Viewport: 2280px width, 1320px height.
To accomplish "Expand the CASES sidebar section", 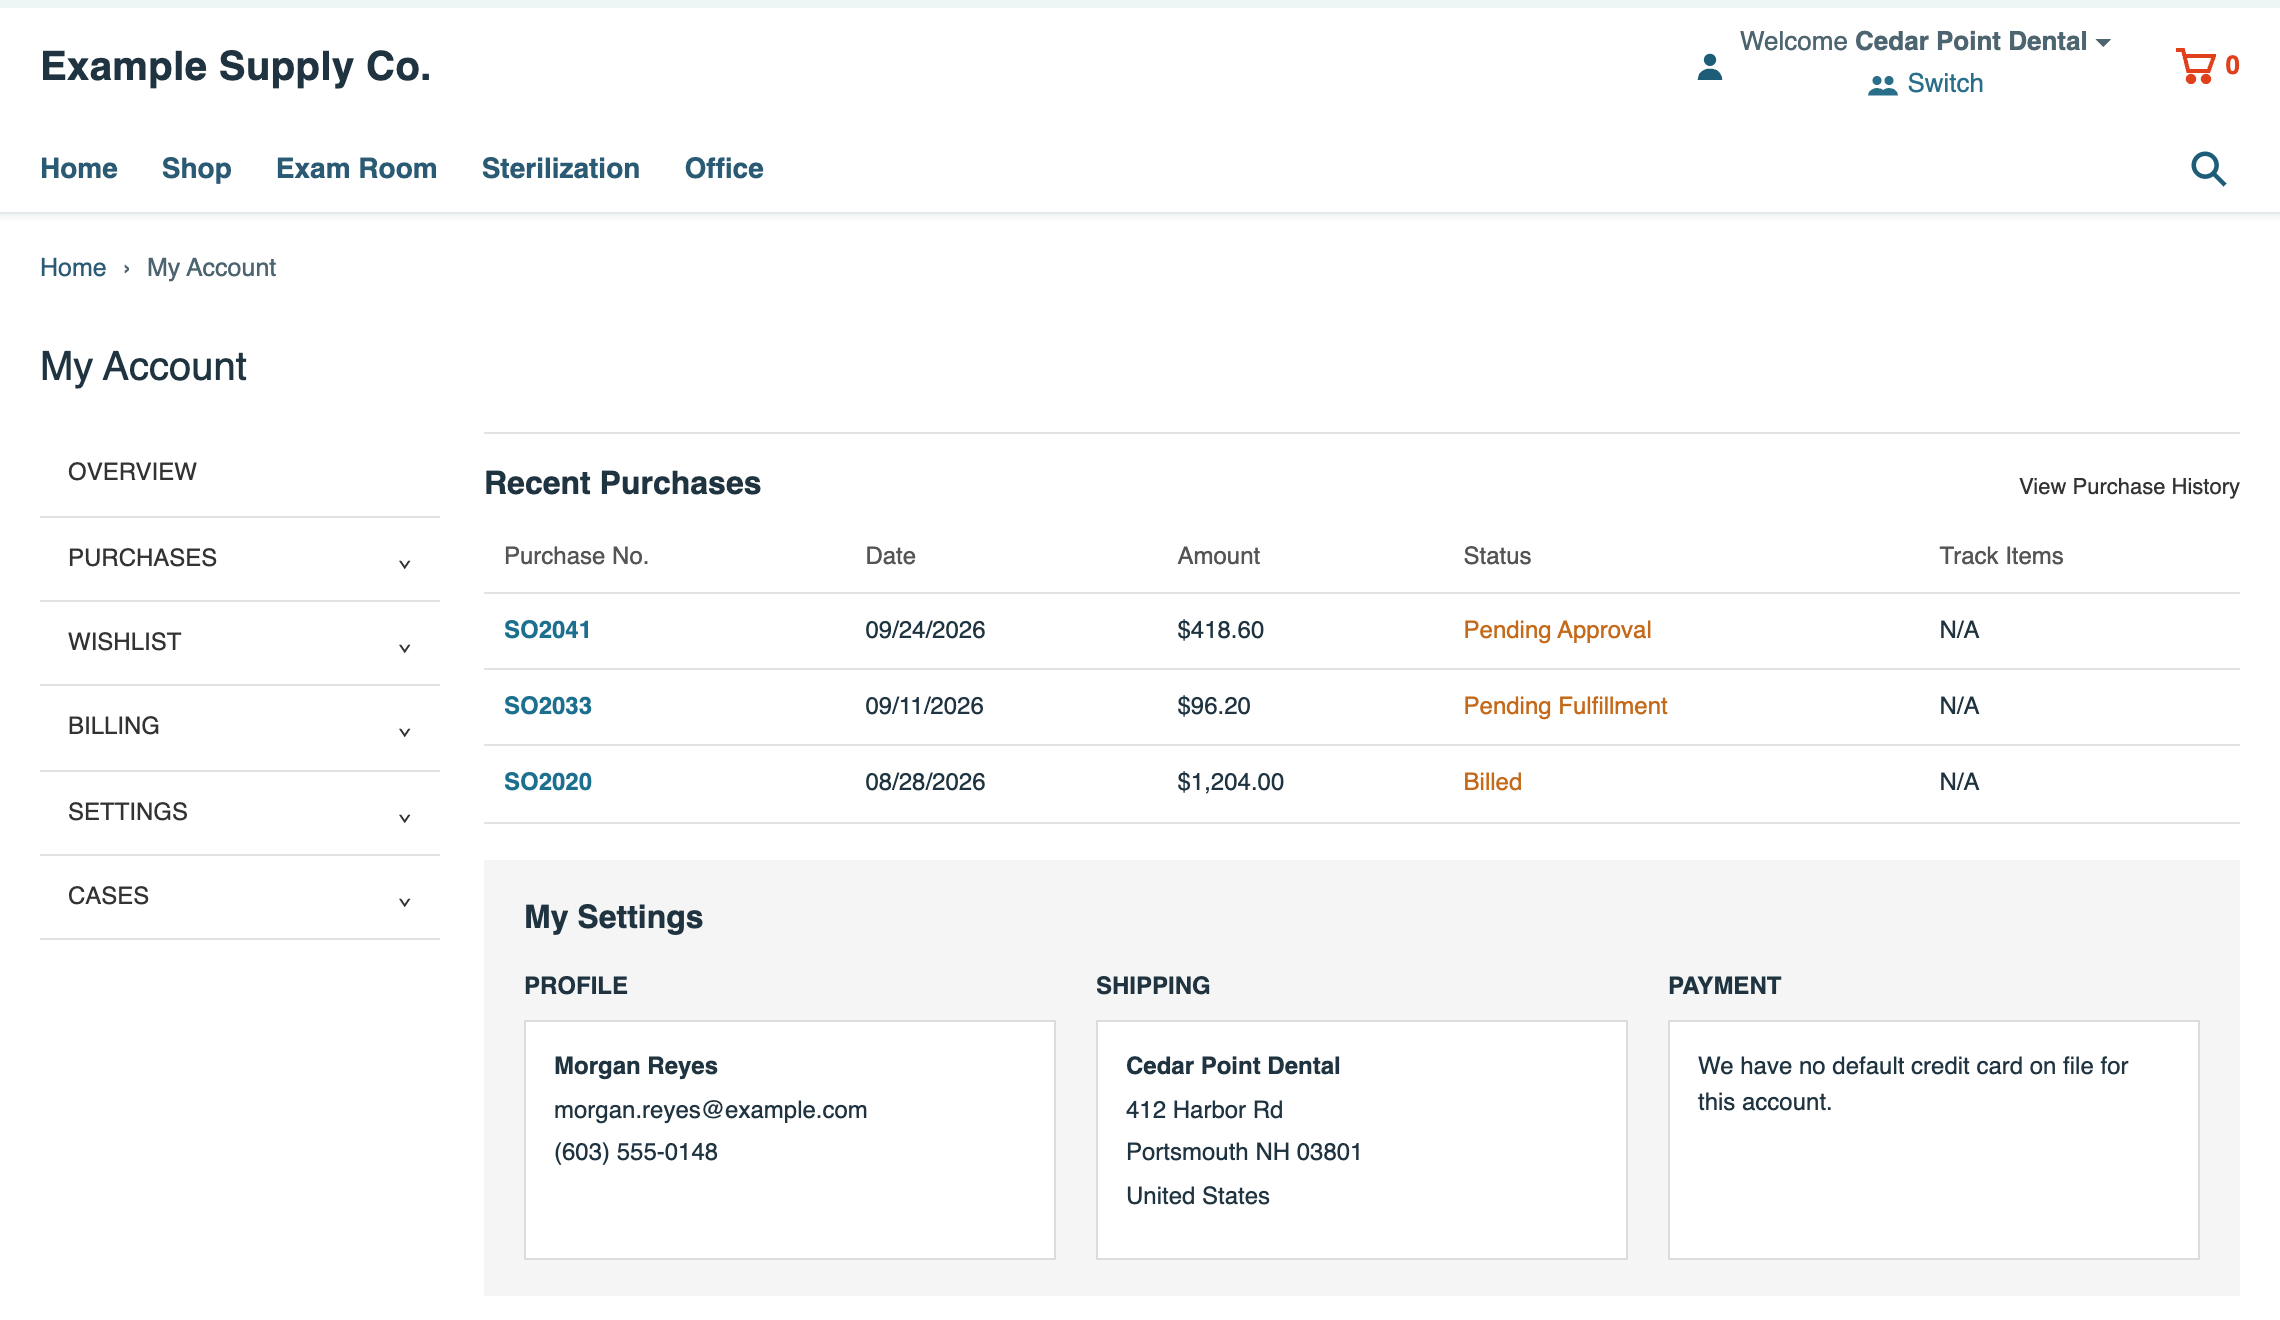I will coord(240,896).
